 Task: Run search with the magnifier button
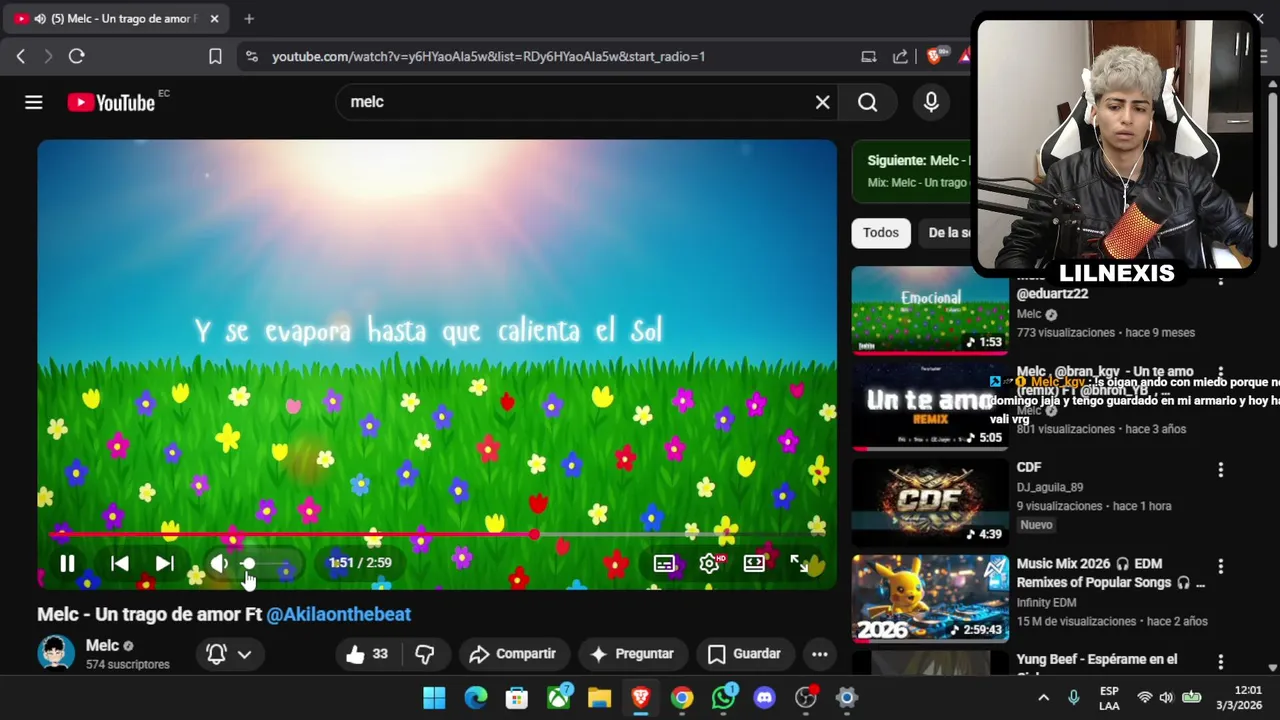867,102
